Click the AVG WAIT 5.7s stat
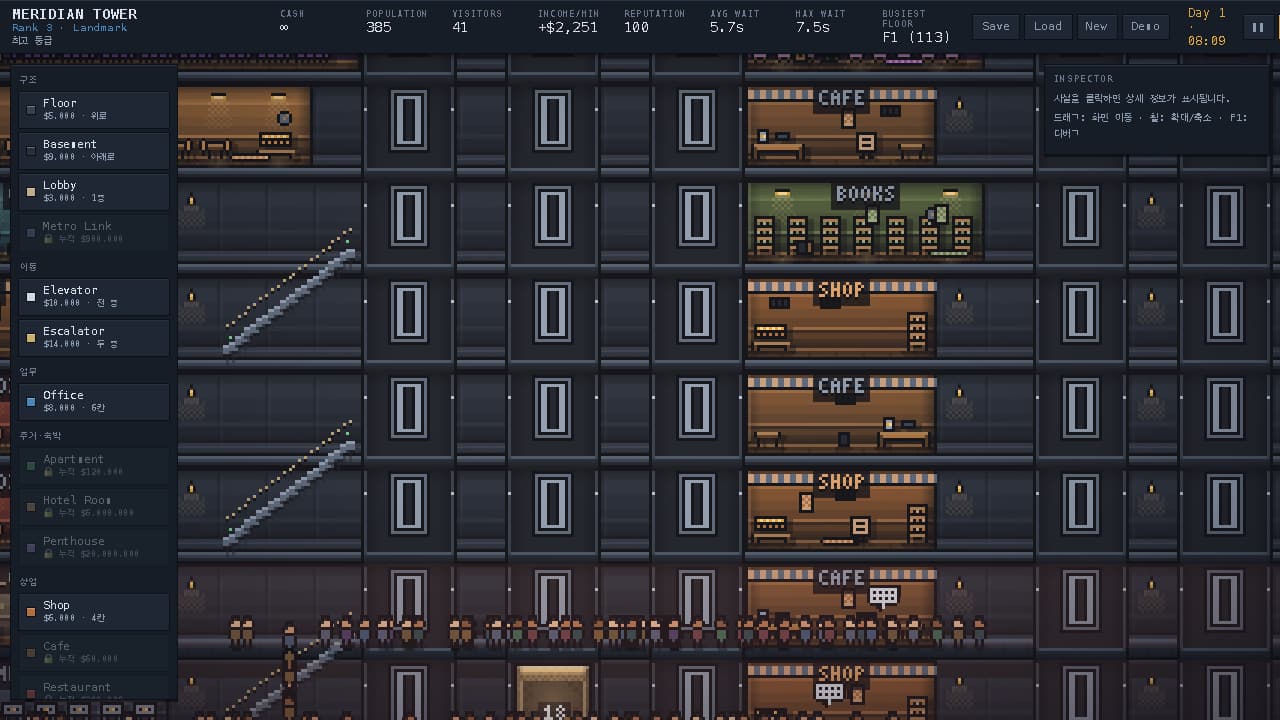 (x=735, y=22)
